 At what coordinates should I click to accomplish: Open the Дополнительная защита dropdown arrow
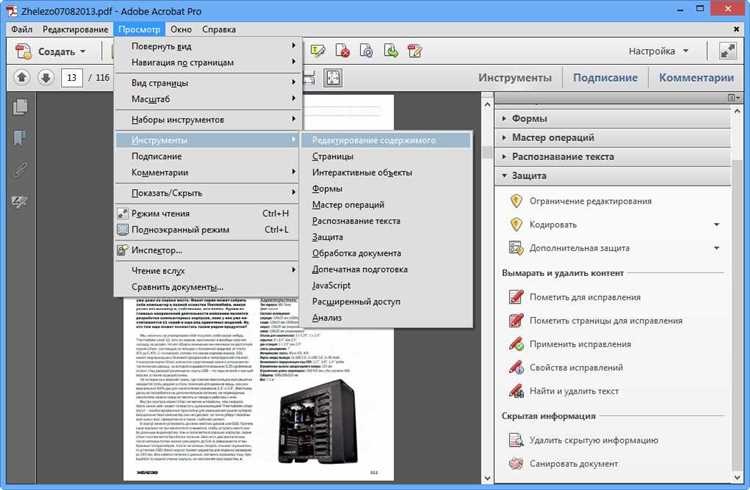[x=717, y=248]
